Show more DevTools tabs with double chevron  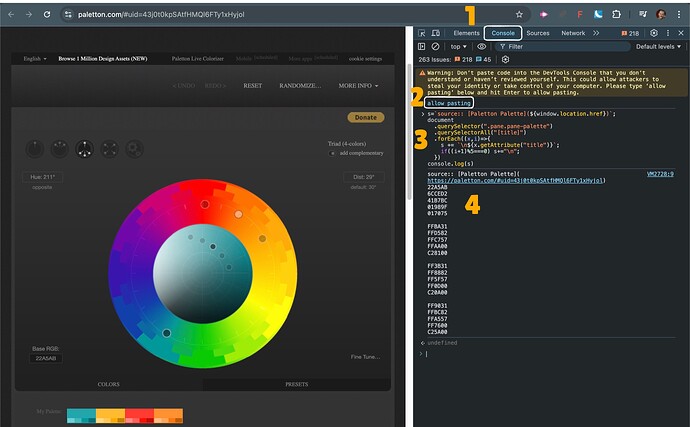coord(596,33)
